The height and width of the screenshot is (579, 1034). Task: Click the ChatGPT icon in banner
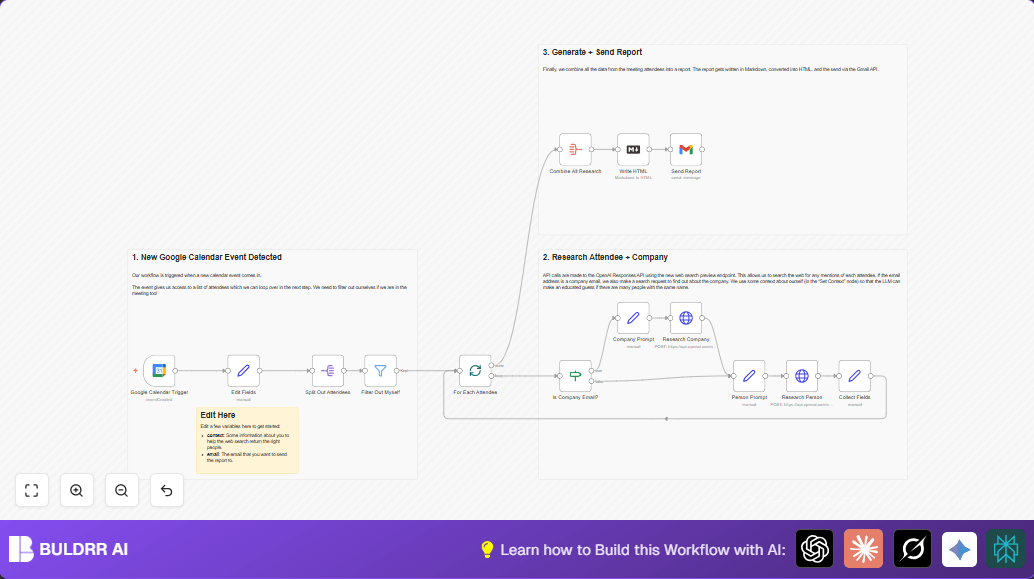pos(814,549)
